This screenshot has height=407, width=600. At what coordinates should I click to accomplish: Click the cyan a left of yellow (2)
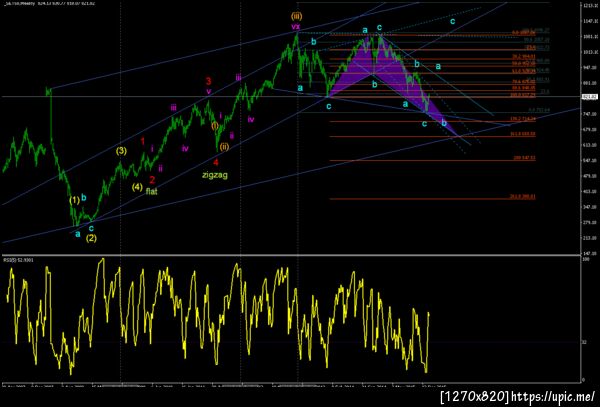point(78,234)
